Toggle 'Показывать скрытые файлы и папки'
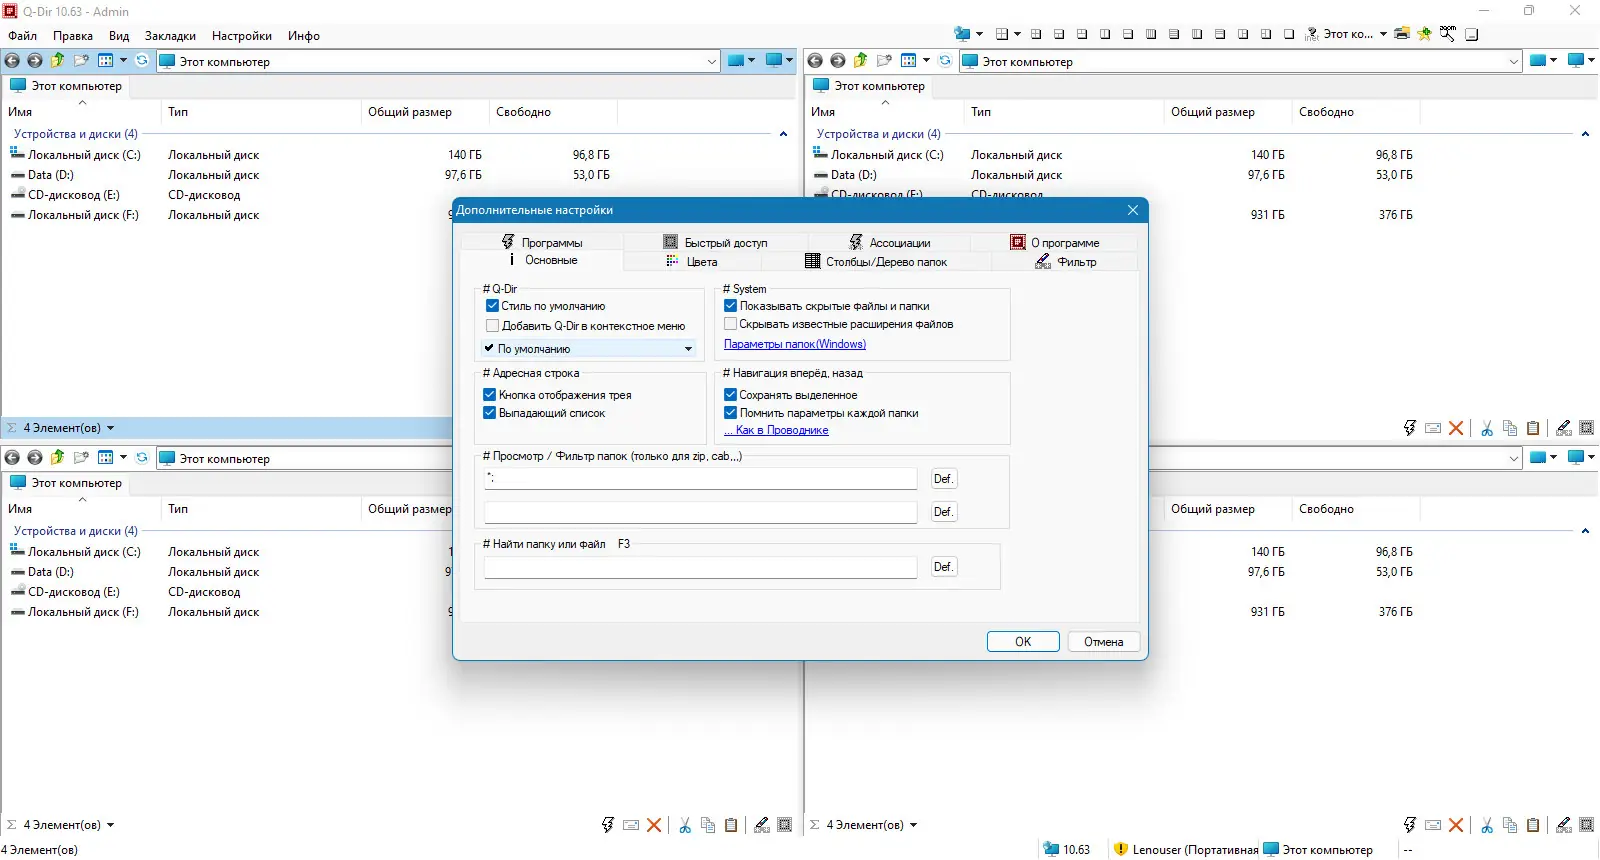Screen dimensions: 1600x860 click(730, 306)
